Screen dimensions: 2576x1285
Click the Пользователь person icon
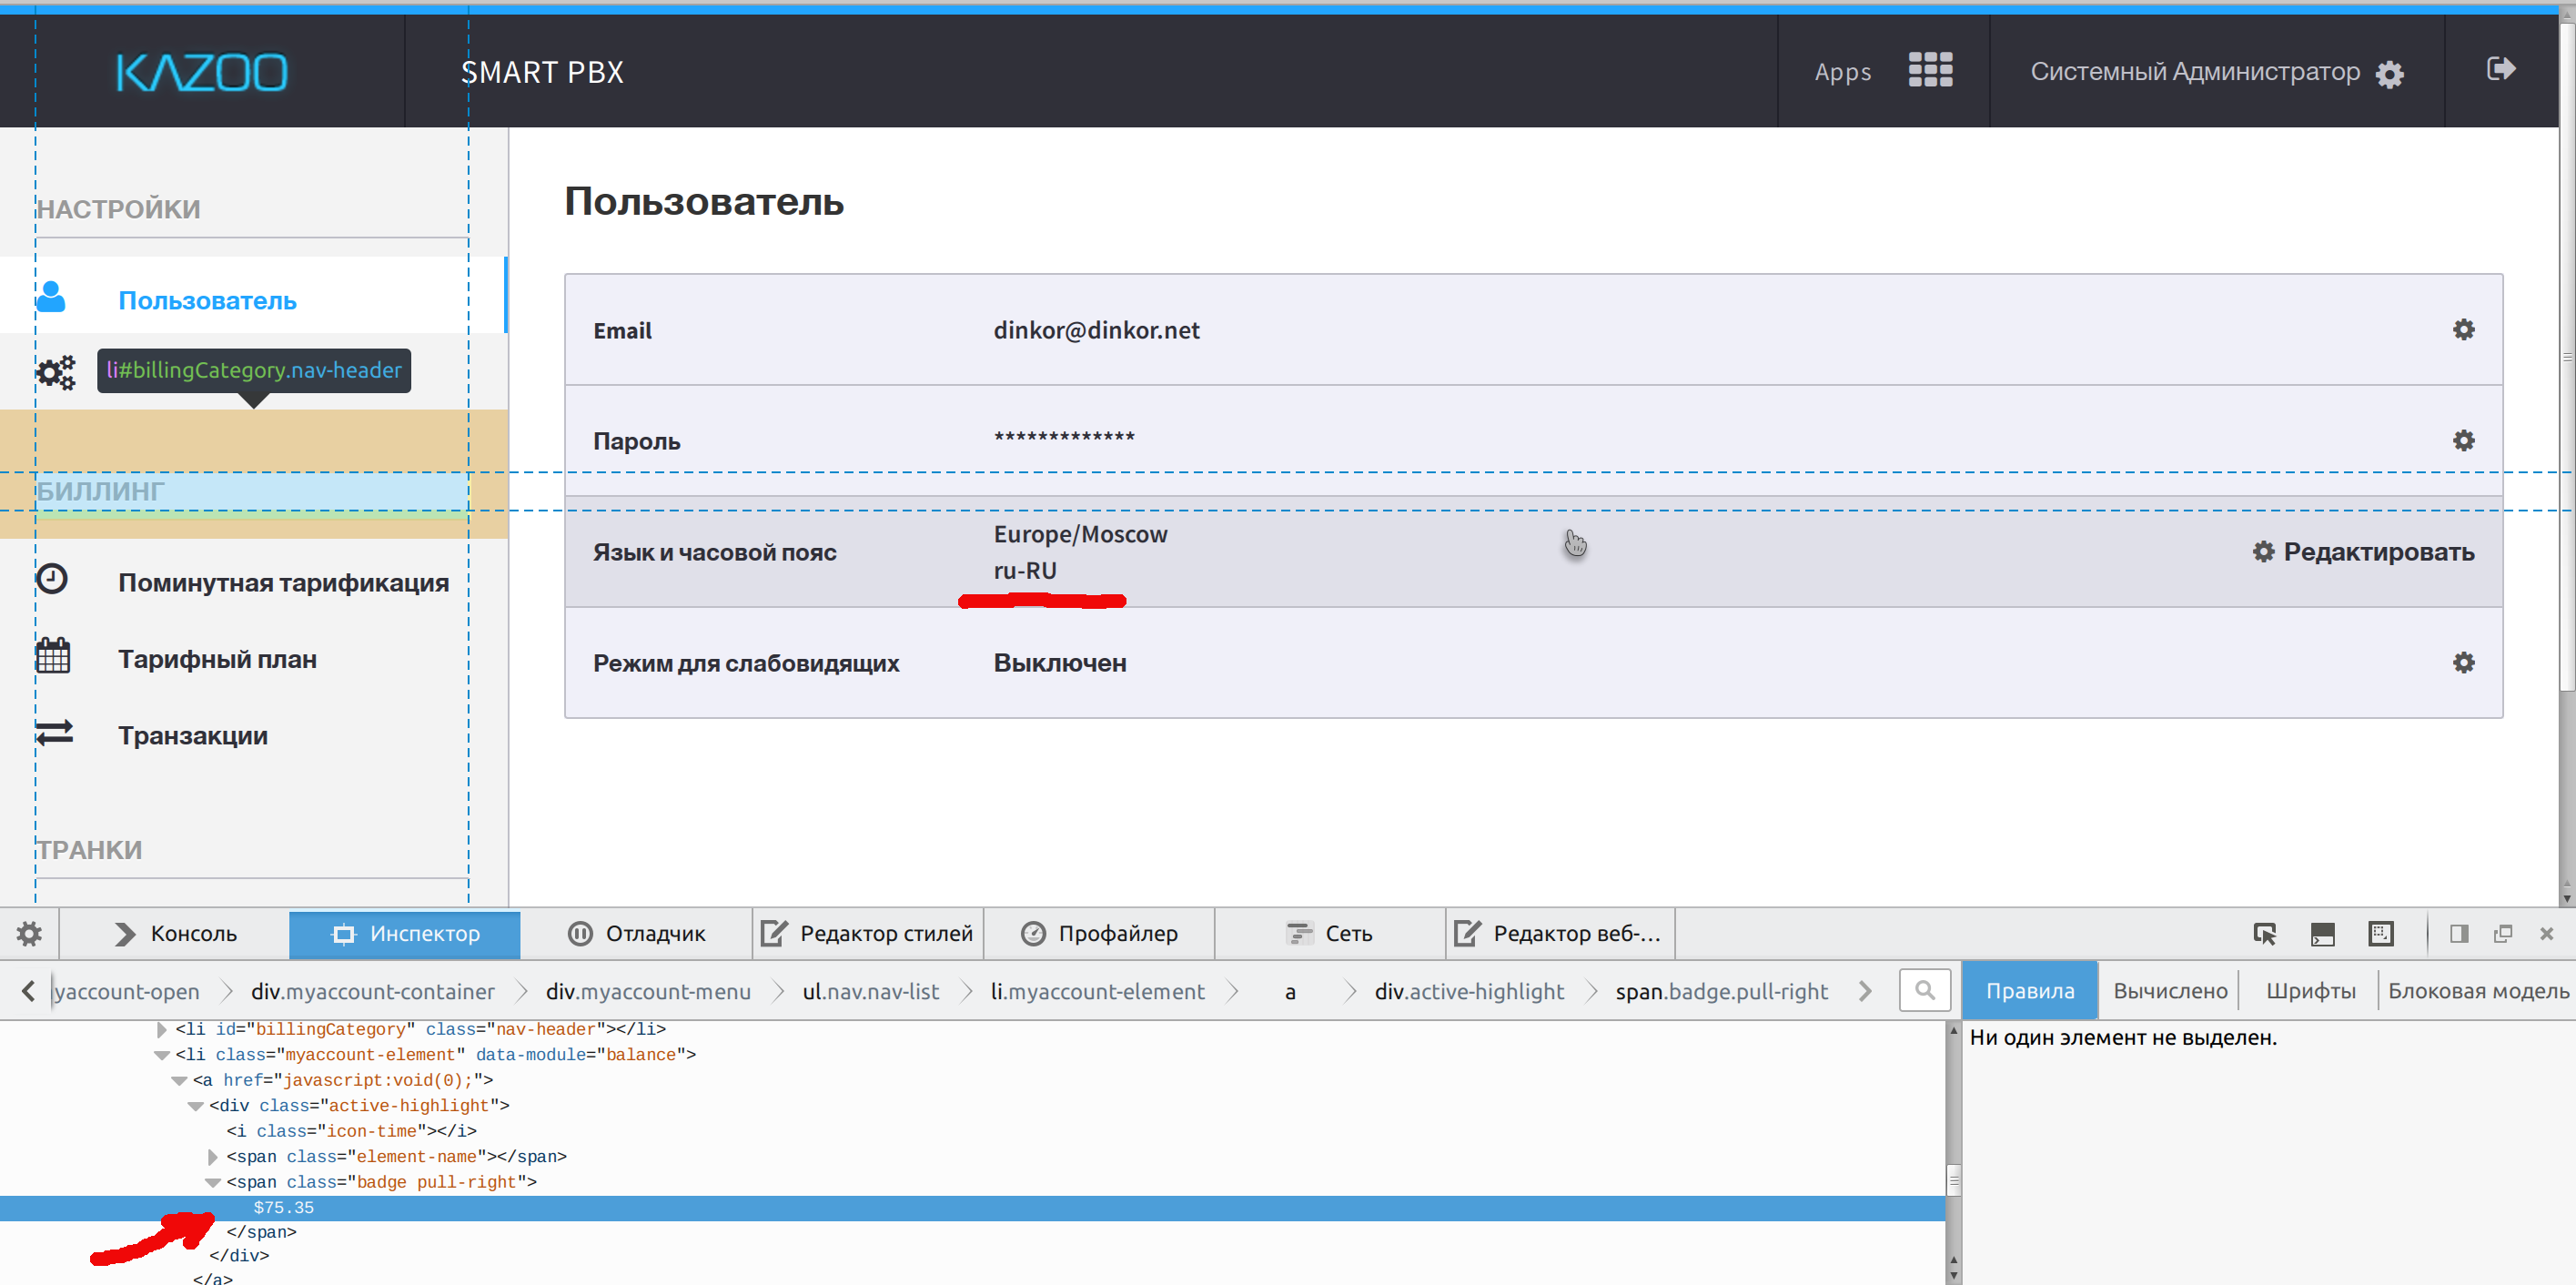51,297
